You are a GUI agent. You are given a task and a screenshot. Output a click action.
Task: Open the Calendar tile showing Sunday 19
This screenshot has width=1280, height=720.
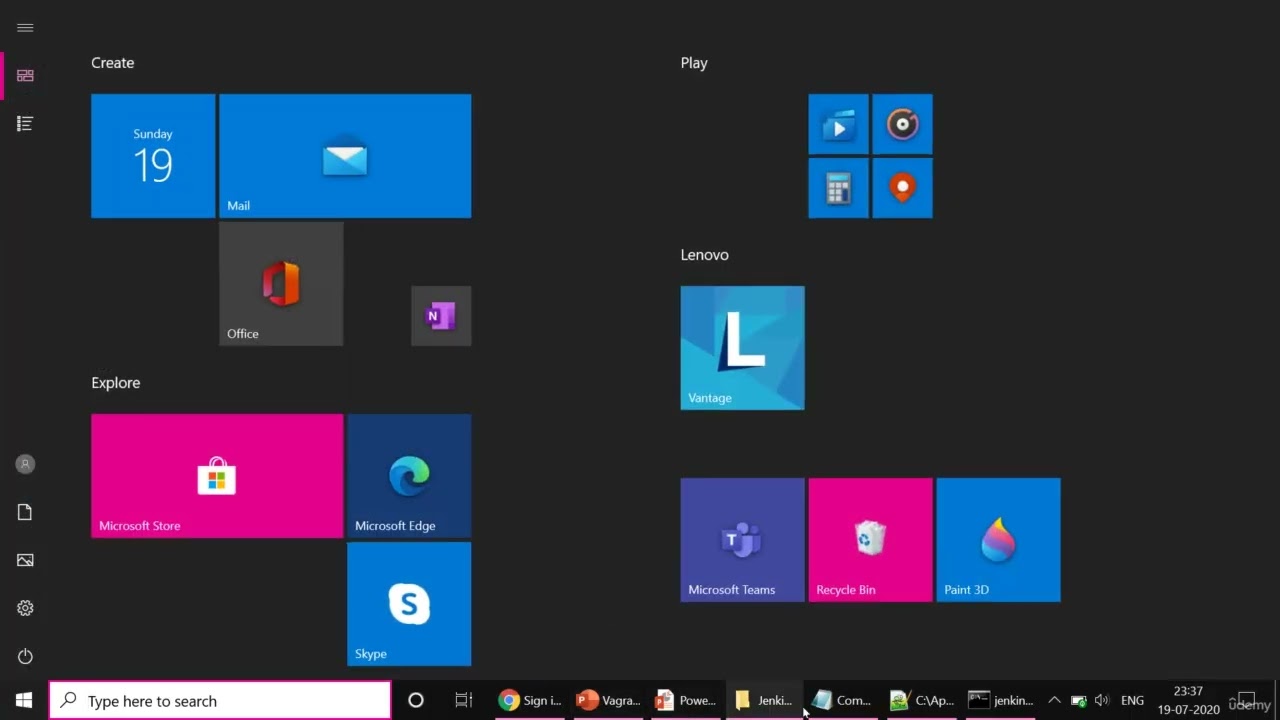[153, 156]
